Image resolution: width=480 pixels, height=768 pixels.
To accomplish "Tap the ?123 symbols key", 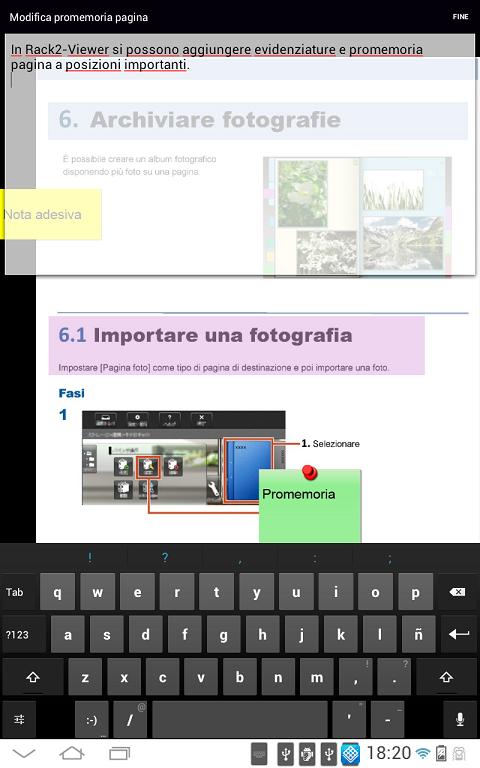I will click(24, 635).
